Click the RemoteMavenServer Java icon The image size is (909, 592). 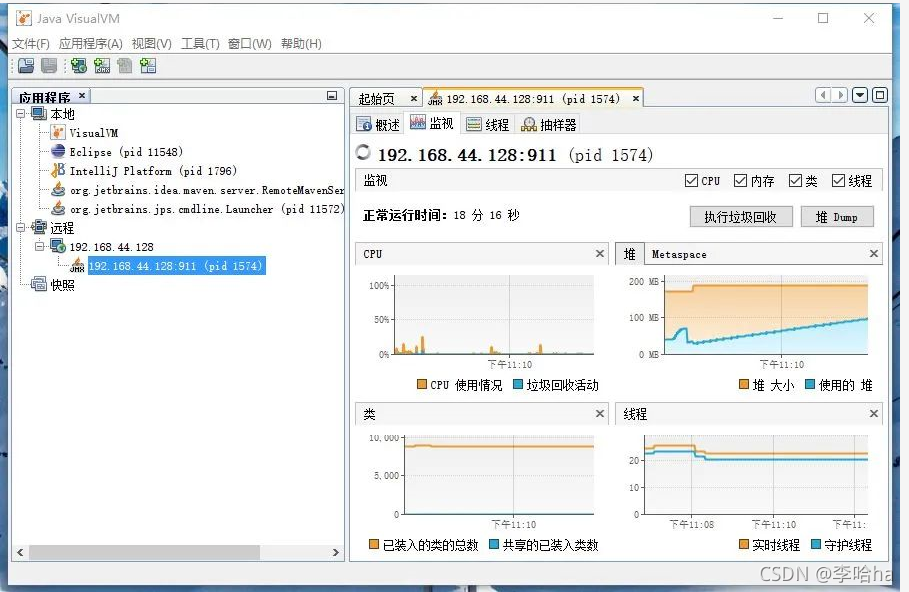coord(58,189)
